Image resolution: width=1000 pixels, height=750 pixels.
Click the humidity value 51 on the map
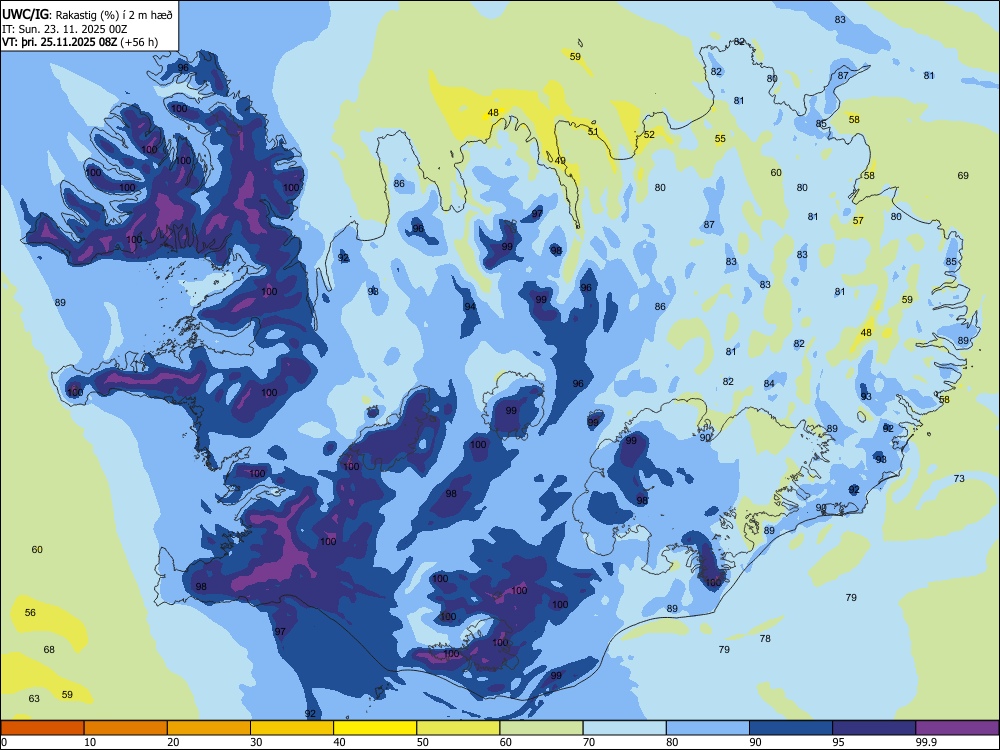tap(593, 132)
